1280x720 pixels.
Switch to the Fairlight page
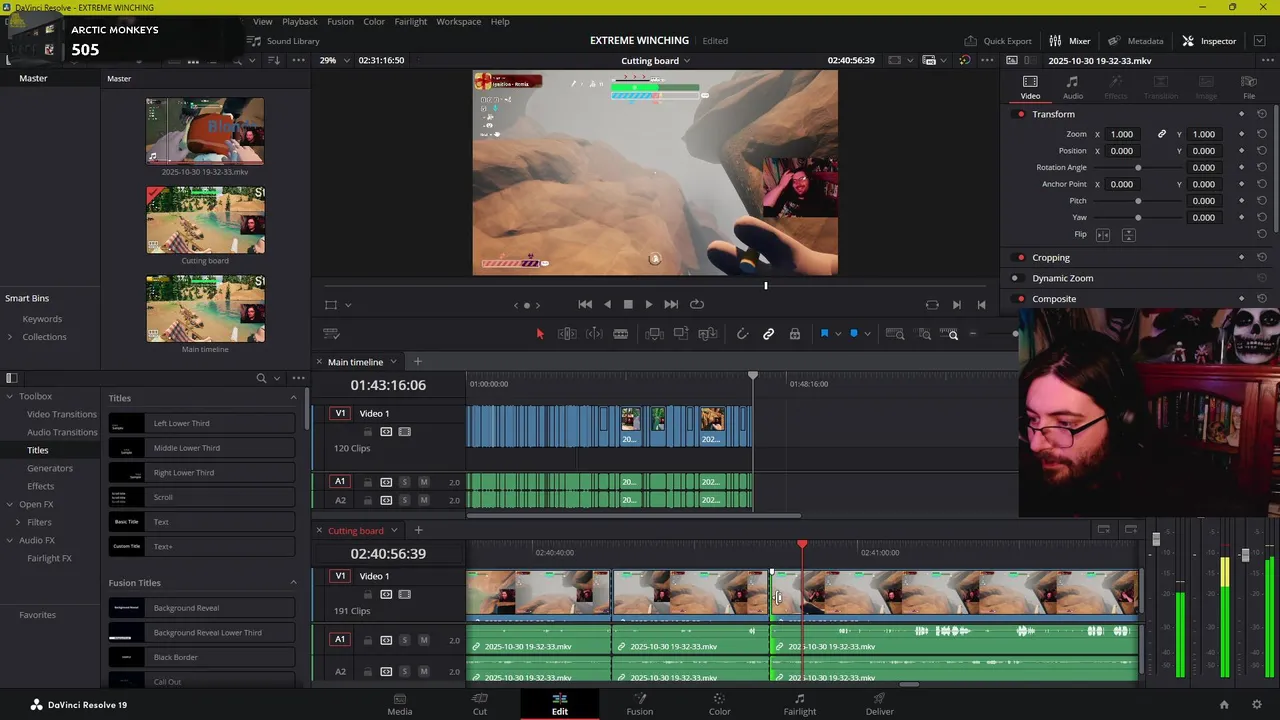[x=799, y=704]
